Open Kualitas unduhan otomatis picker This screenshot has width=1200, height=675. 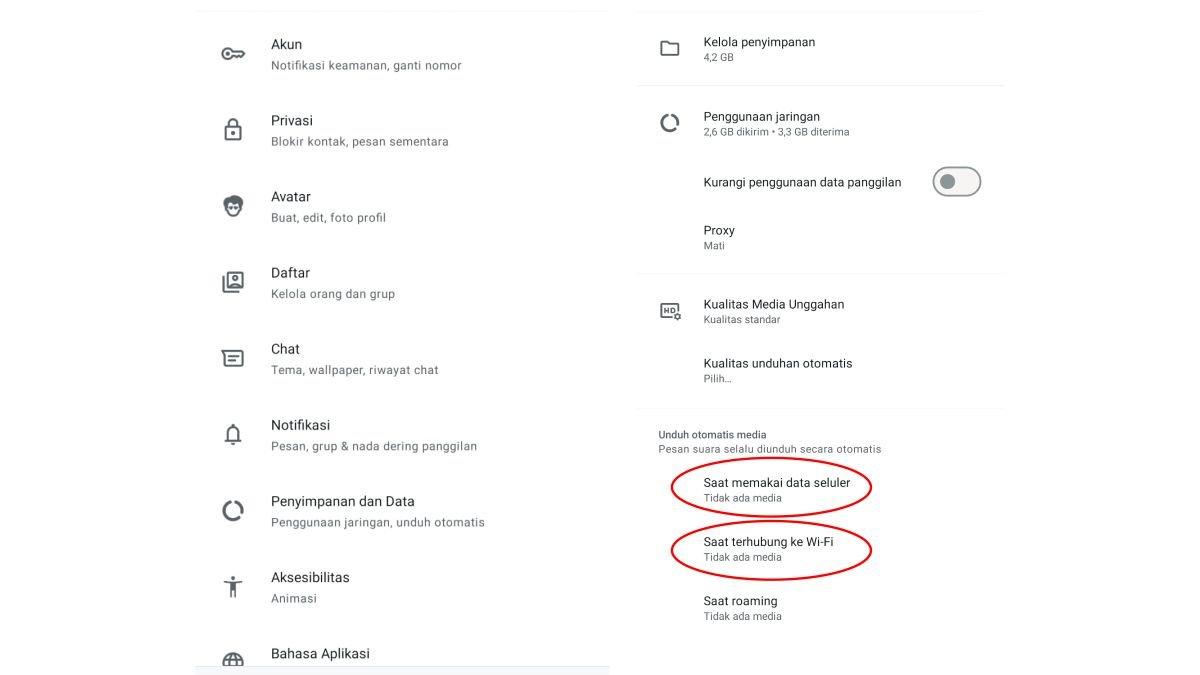[778, 369]
